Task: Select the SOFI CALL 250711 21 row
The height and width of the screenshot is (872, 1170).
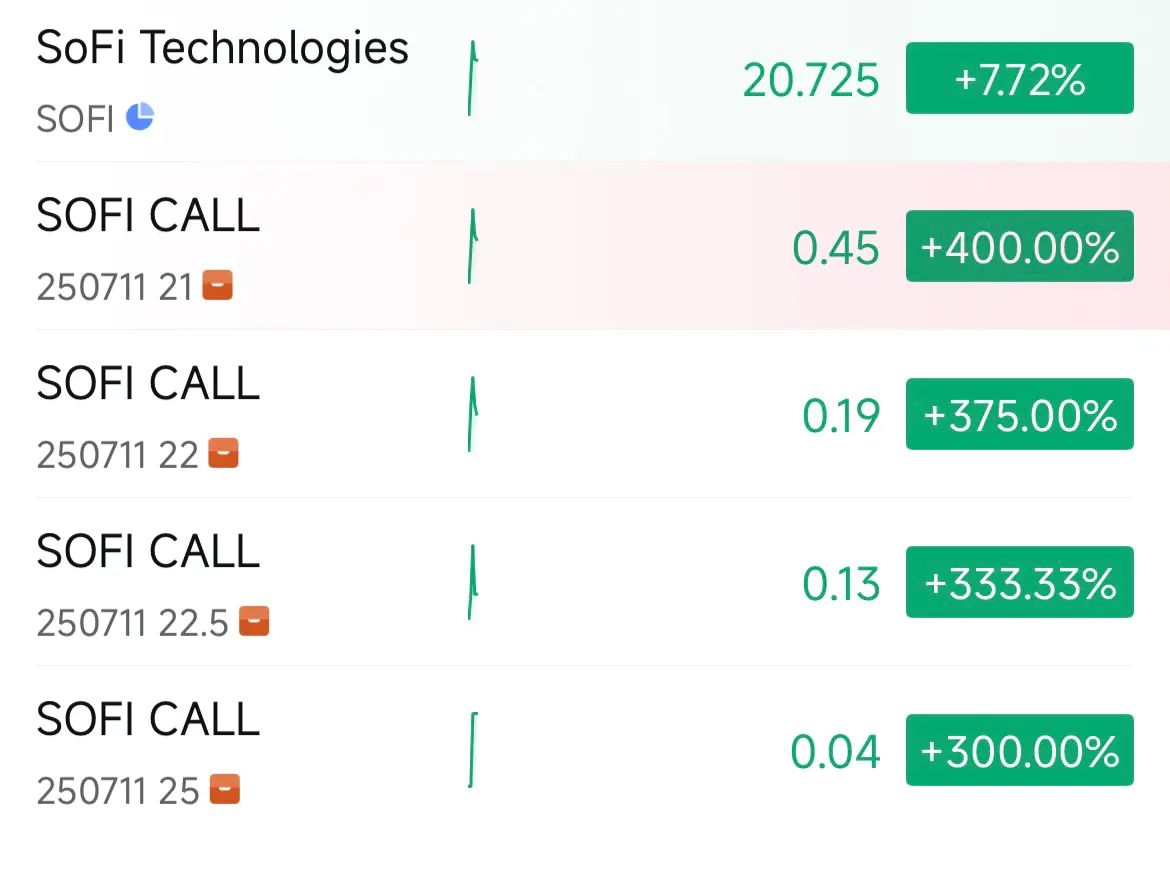Action: tap(585, 246)
